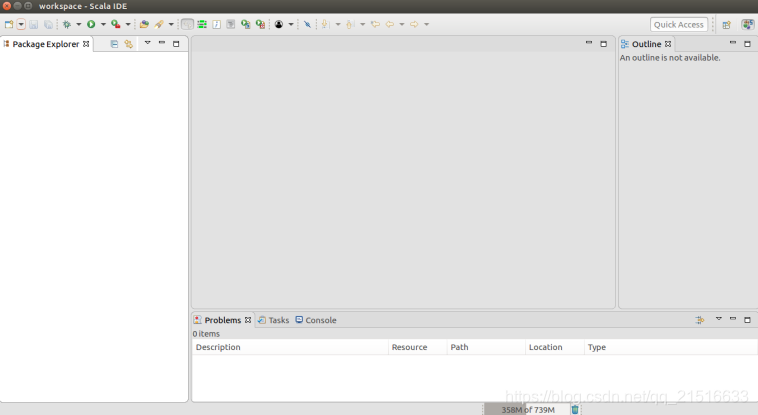The width and height of the screenshot is (758, 415).
Task: Click the Resource column header
Action: (x=418, y=347)
